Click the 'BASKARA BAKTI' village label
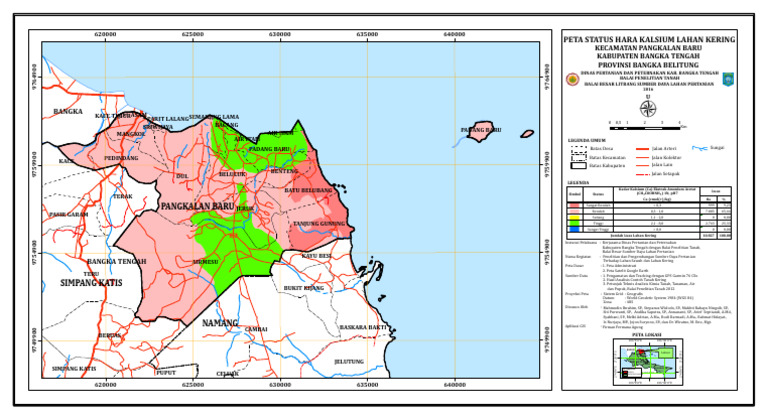 pyautogui.click(x=363, y=327)
